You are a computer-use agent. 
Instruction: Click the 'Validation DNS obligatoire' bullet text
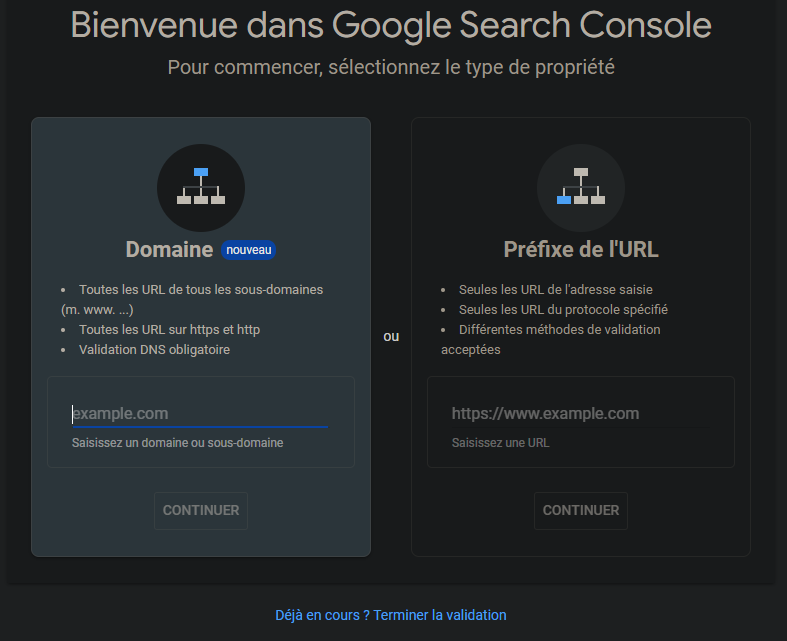click(154, 349)
